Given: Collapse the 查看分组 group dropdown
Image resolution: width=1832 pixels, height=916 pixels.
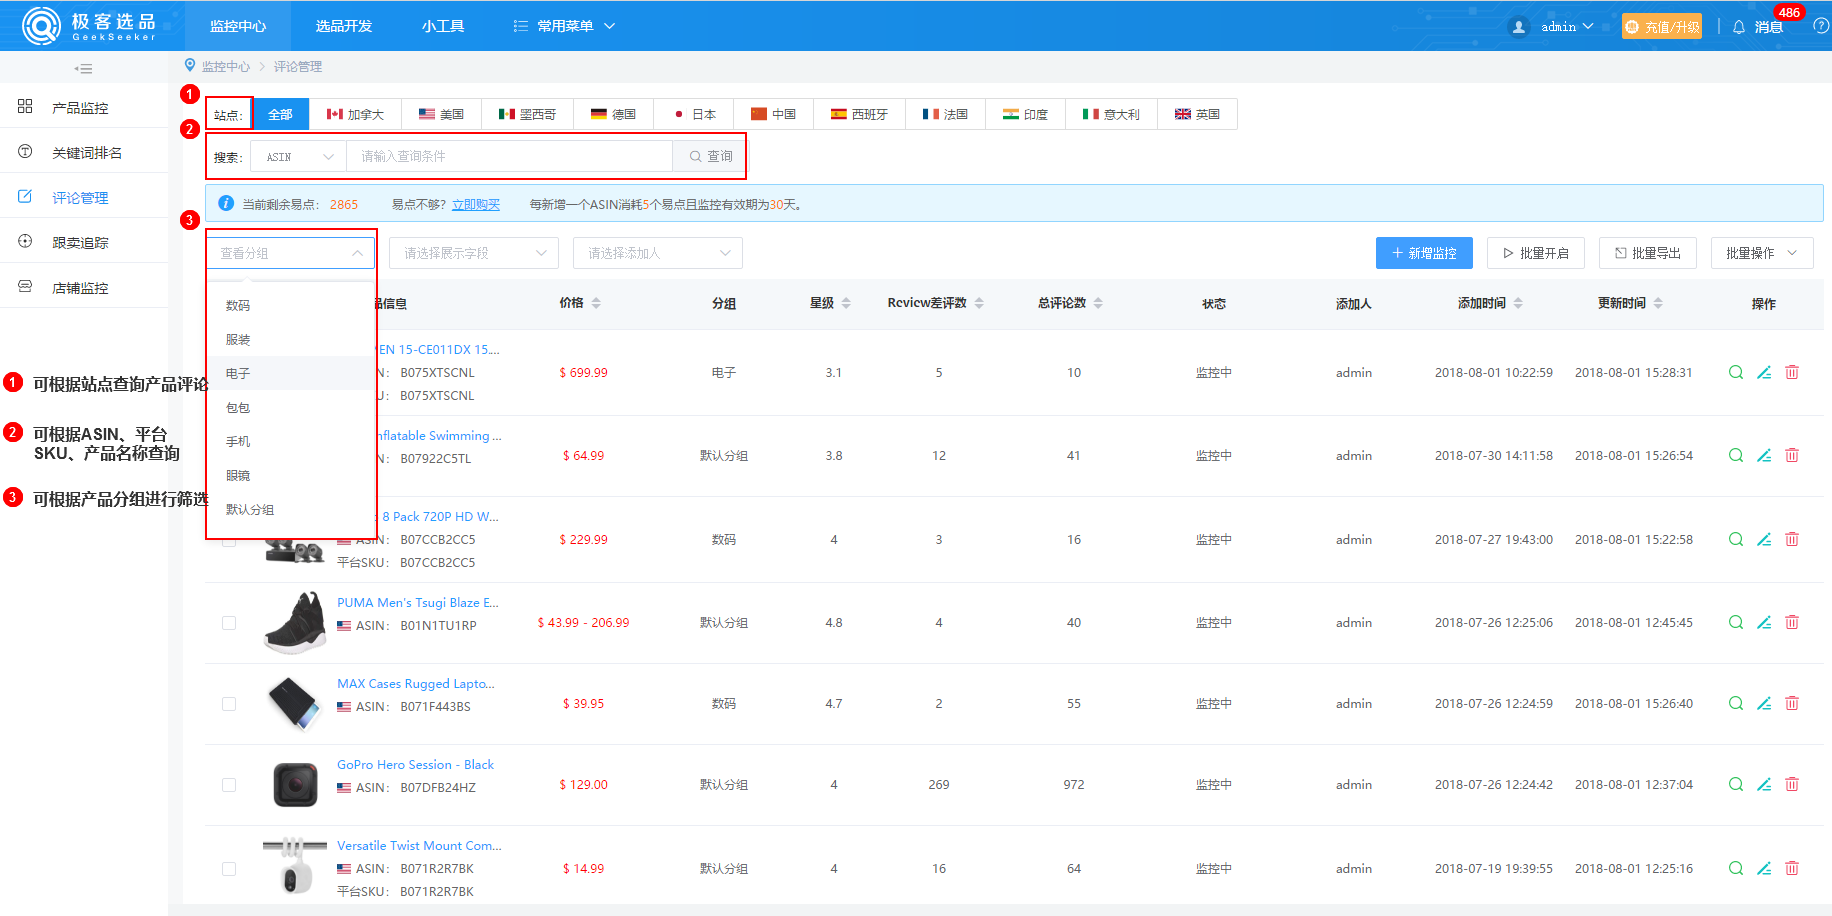Looking at the screenshot, I should pos(291,253).
